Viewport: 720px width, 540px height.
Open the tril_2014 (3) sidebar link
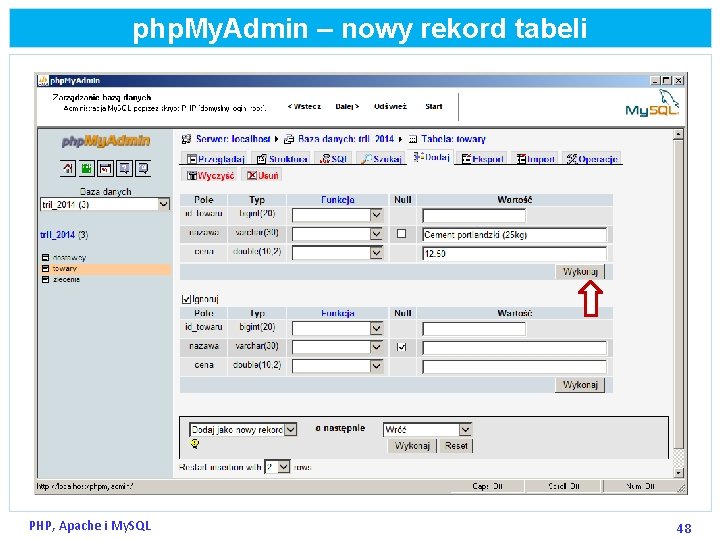tap(64, 235)
